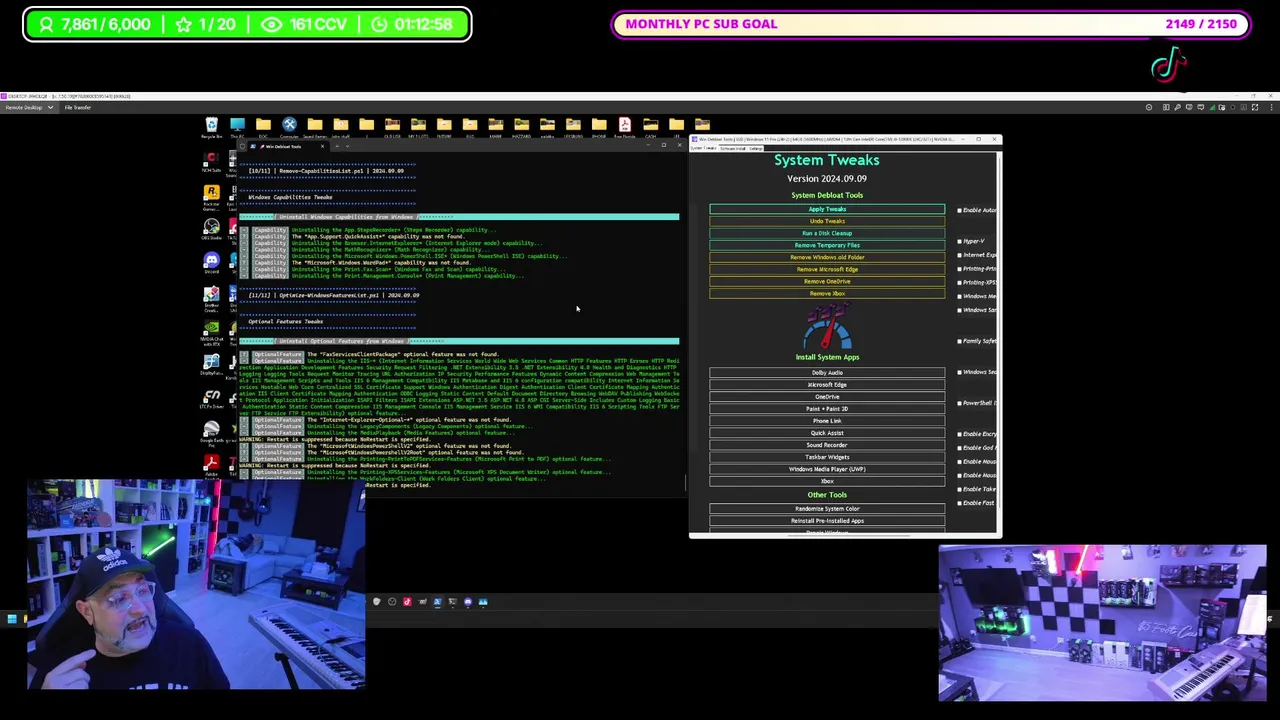Open the CASH desktop folder
1280x720 pixels.
(651, 127)
